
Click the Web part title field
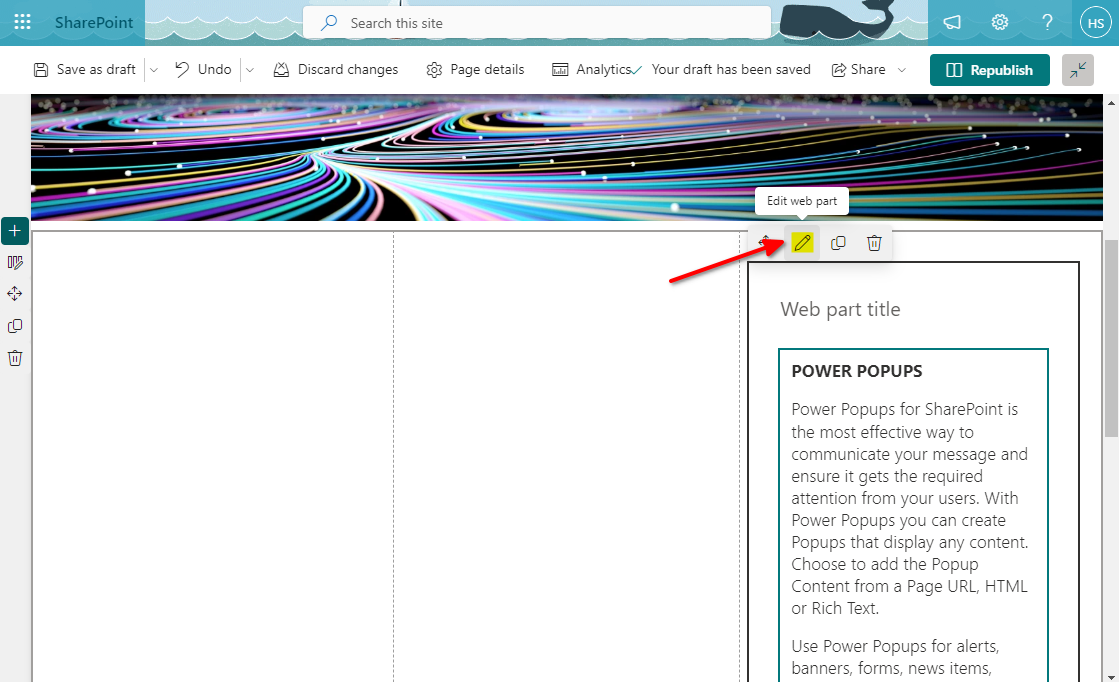click(841, 310)
